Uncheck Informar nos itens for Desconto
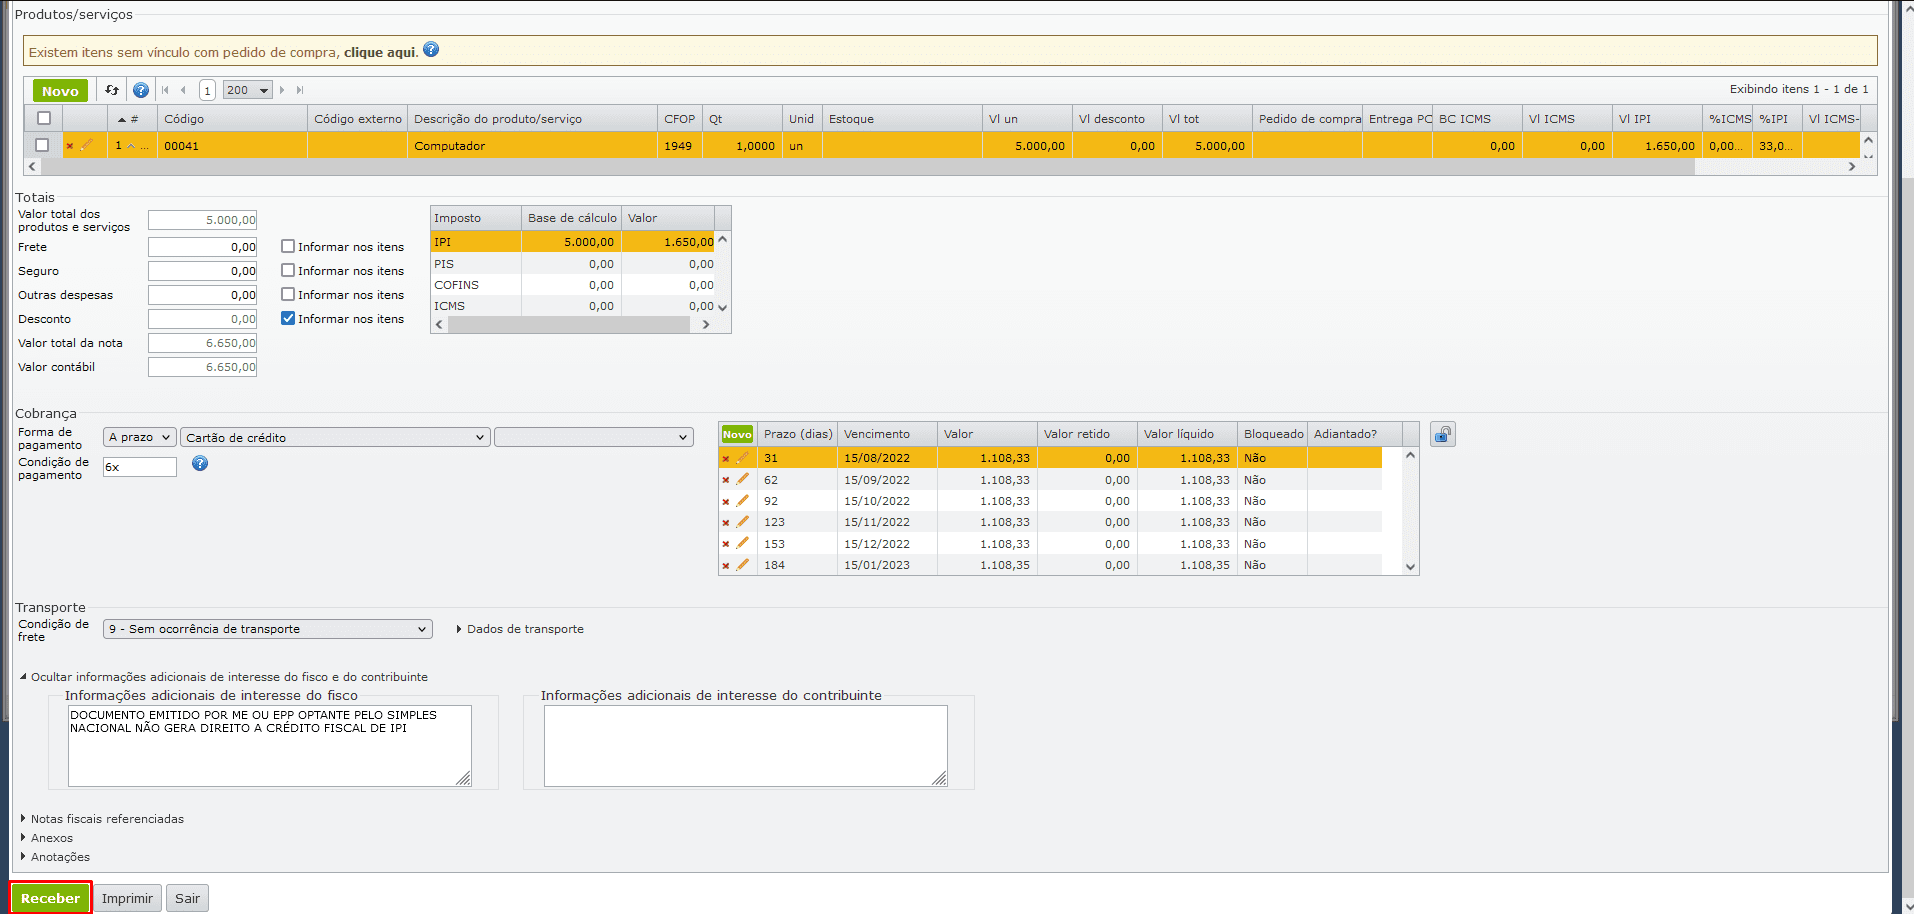Screen dimensions: 1914x914 (x=288, y=318)
